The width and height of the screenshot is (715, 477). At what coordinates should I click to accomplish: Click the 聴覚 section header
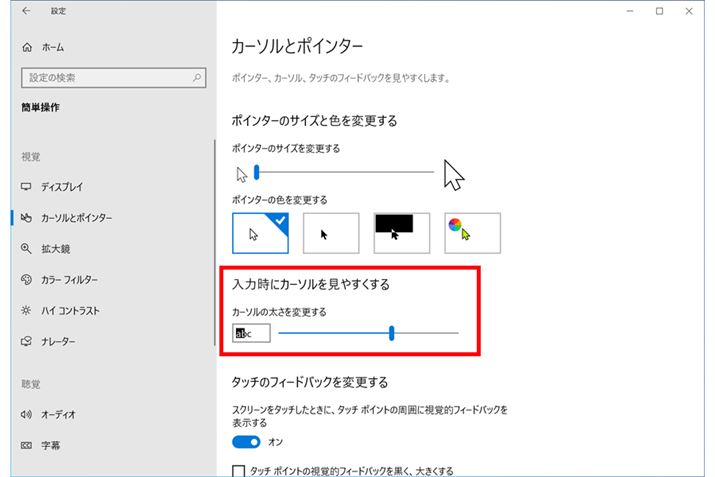[x=31, y=384]
